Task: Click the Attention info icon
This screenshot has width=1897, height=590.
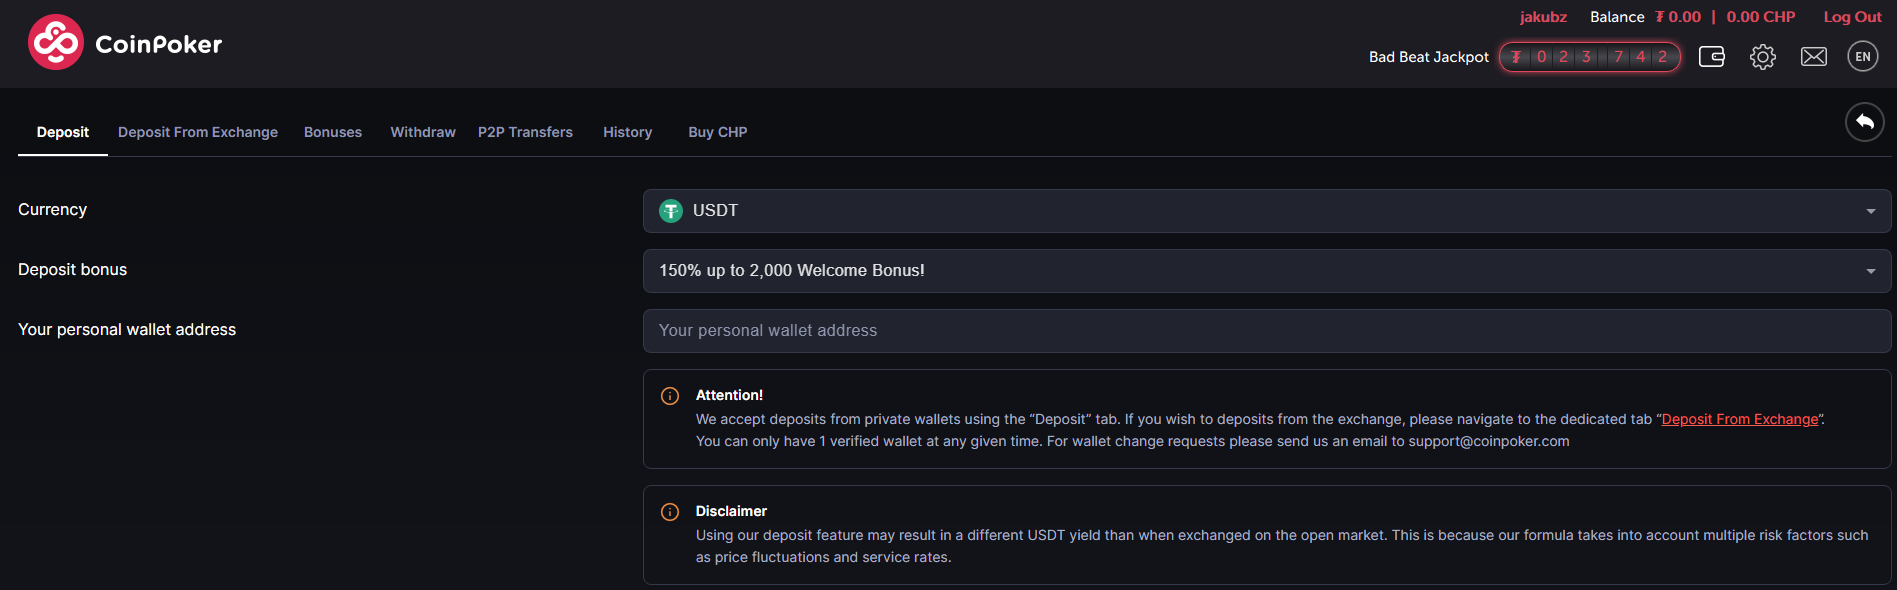Action: tap(670, 396)
